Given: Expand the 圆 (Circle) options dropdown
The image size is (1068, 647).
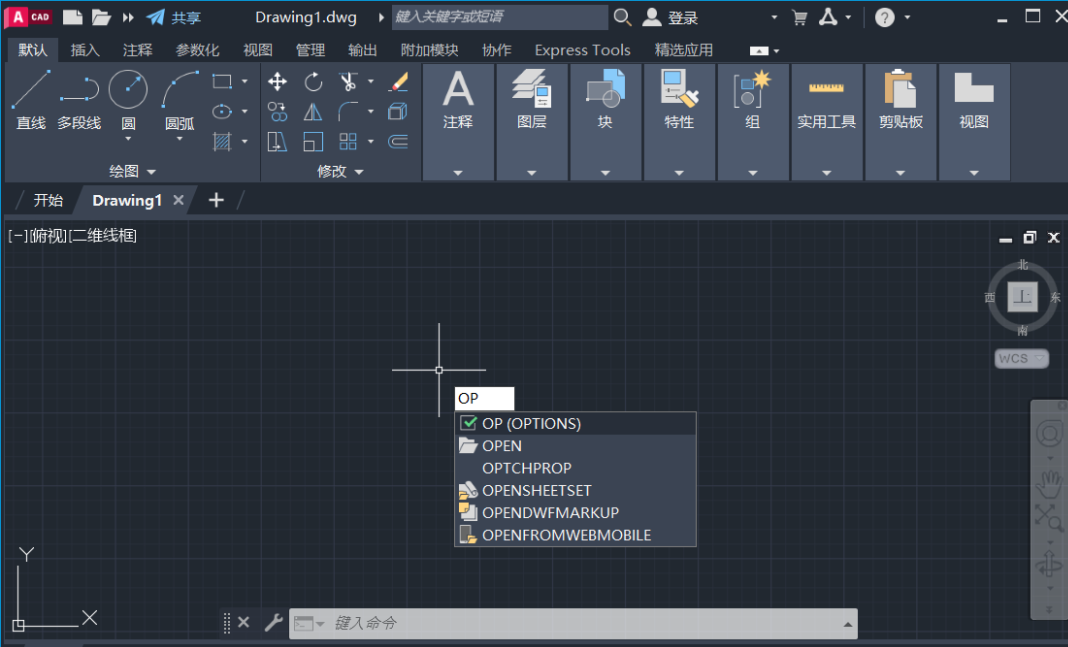Looking at the screenshot, I should (128, 139).
